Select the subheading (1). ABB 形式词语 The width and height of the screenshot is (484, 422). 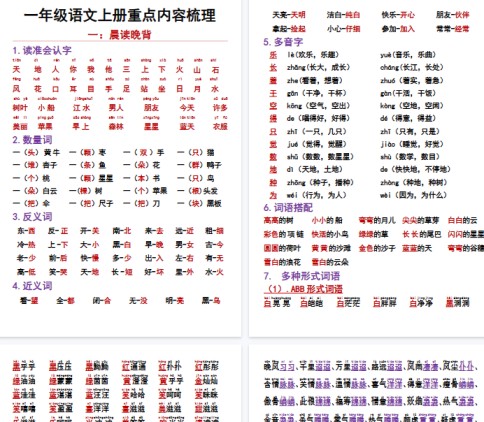[303, 289]
